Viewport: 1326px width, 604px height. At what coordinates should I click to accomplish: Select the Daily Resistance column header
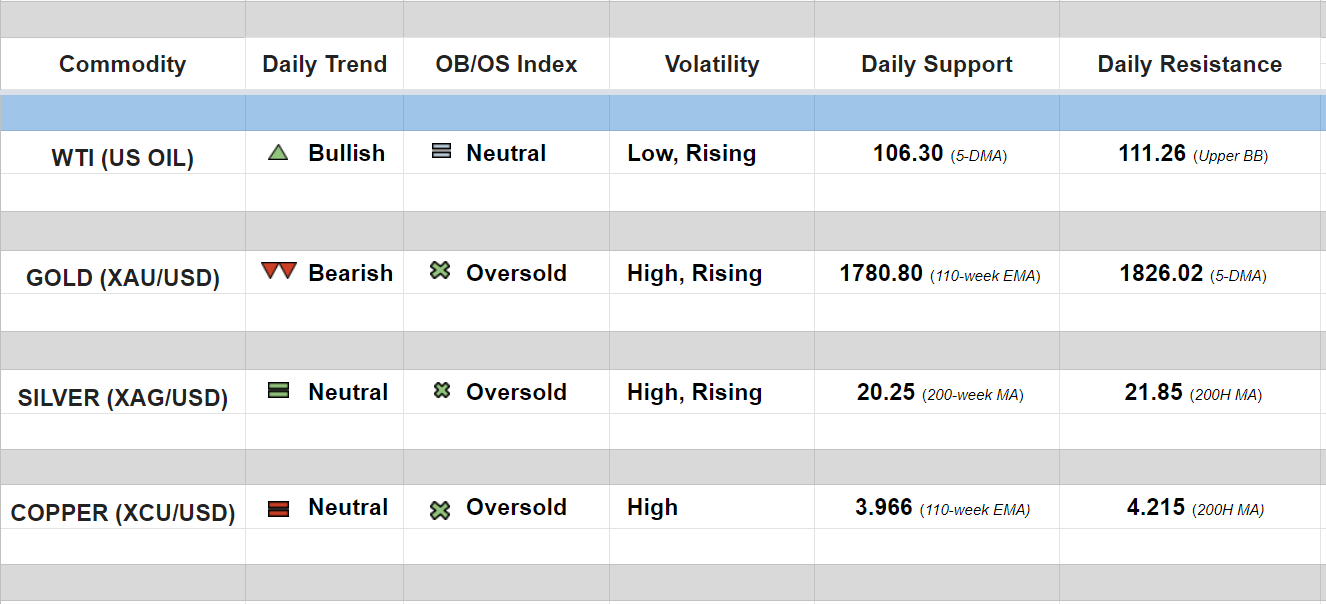pyautogui.click(x=1189, y=65)
